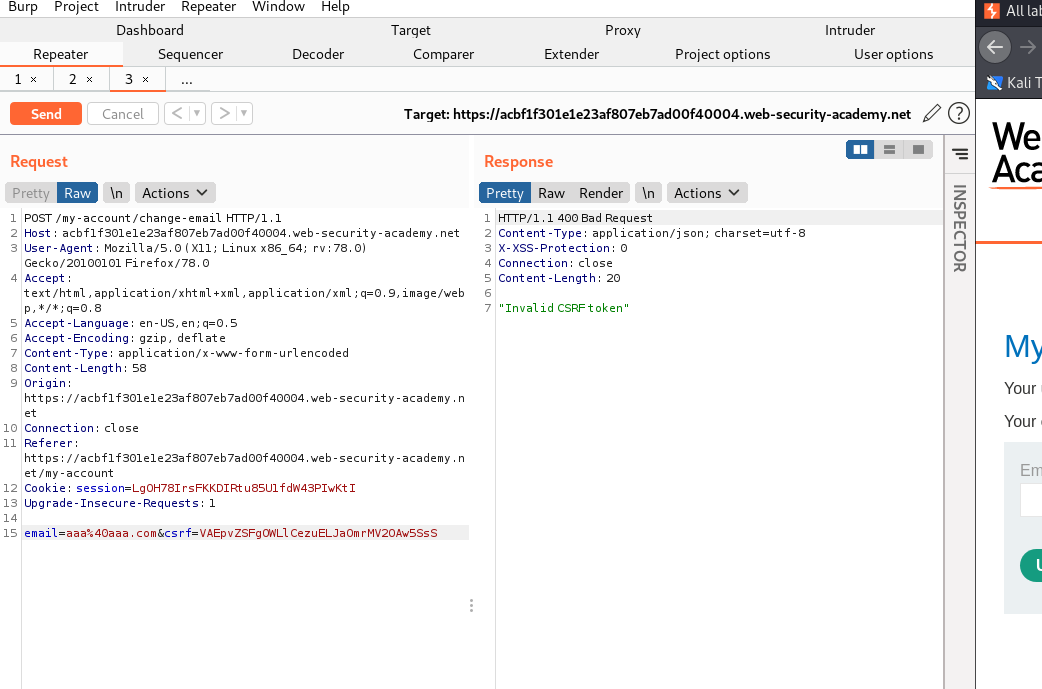
Task: Click the "Invalid CSRF token" response body
Action: [564, 308]
